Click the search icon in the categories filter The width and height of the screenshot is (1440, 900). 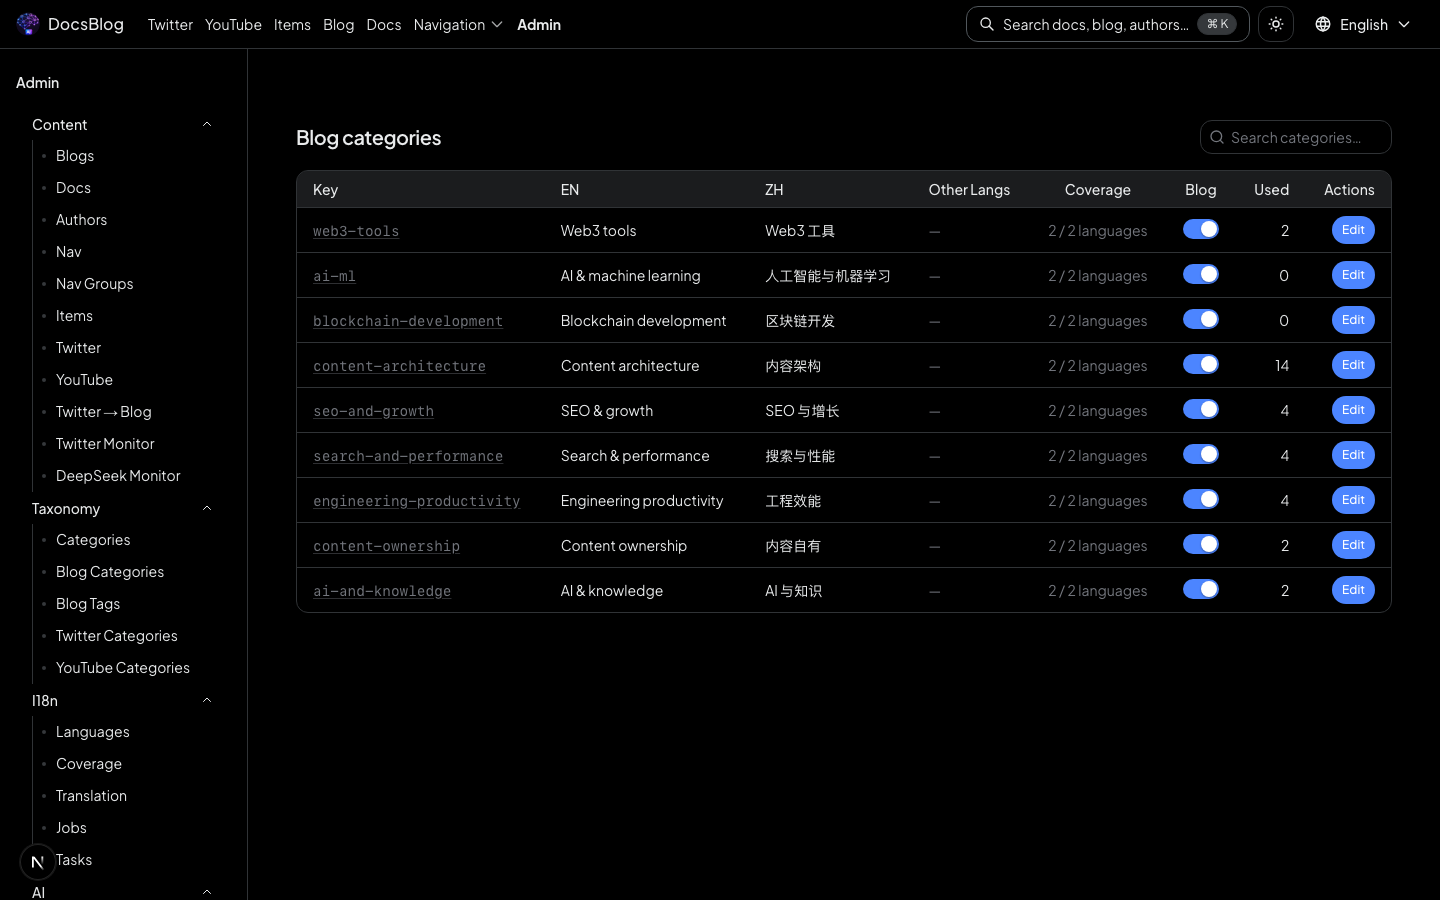click(1217, 138)
